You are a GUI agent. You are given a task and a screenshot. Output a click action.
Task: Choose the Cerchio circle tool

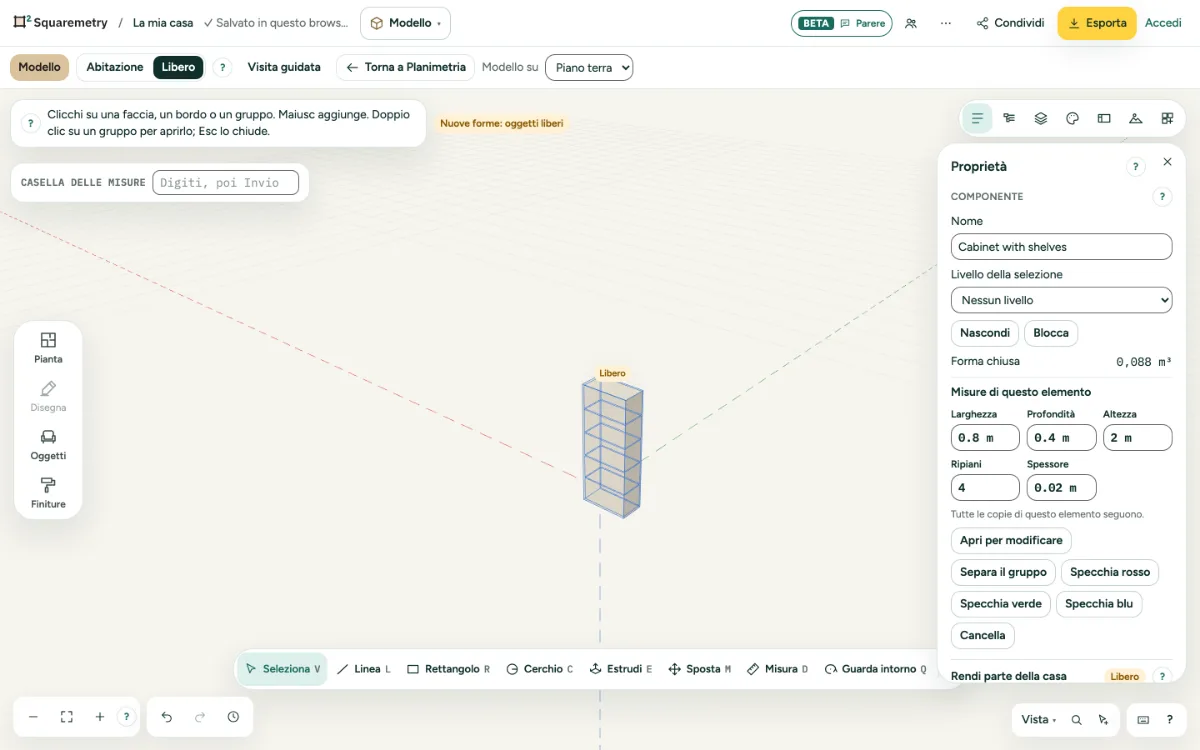[x=540, y=669]
